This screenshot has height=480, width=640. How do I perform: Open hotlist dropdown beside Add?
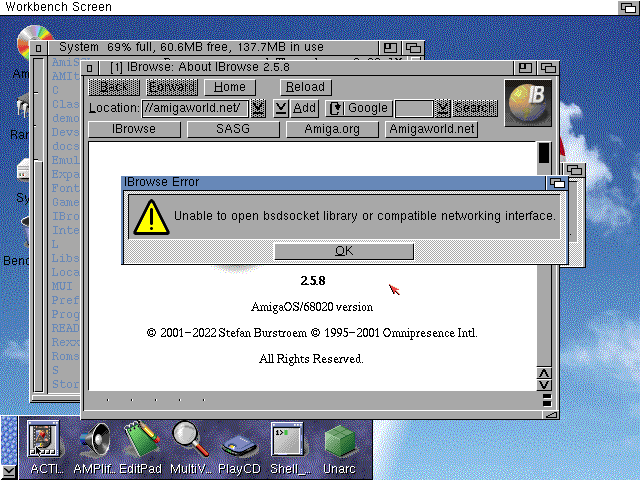click(x=281, y=108)
